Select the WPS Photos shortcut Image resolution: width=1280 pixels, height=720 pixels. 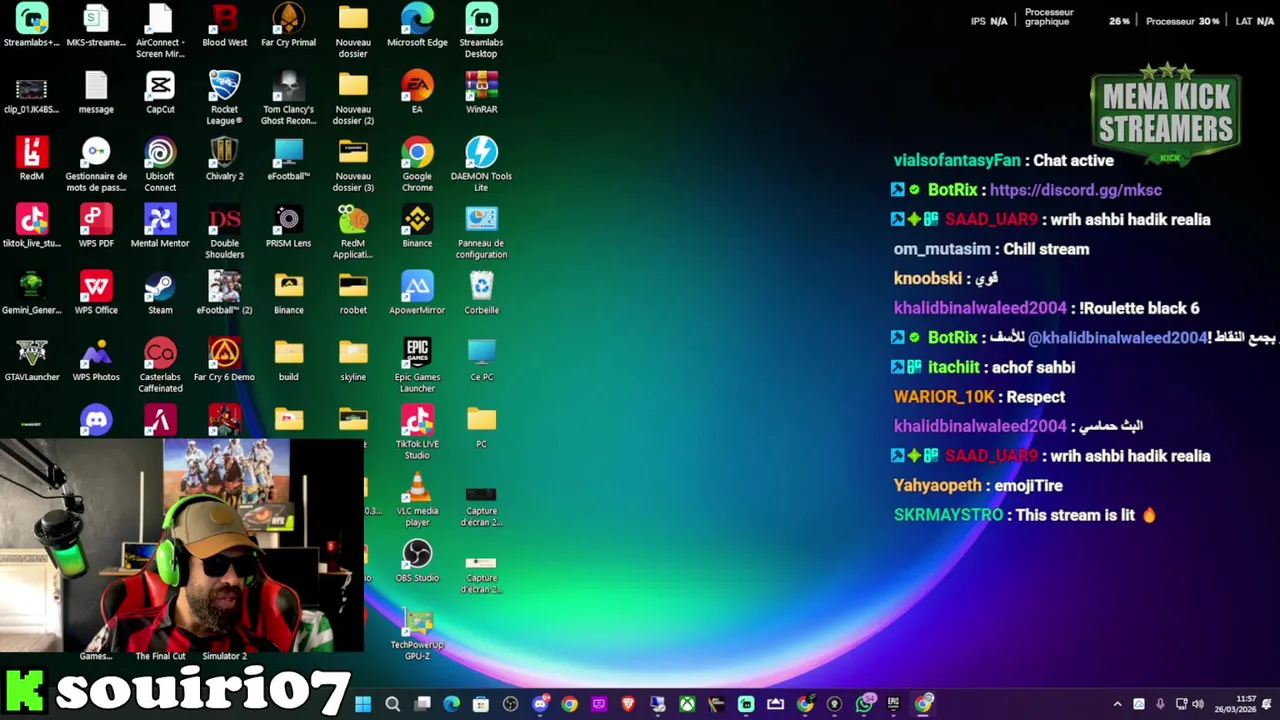pyautogui.click(x=96, y=360)
